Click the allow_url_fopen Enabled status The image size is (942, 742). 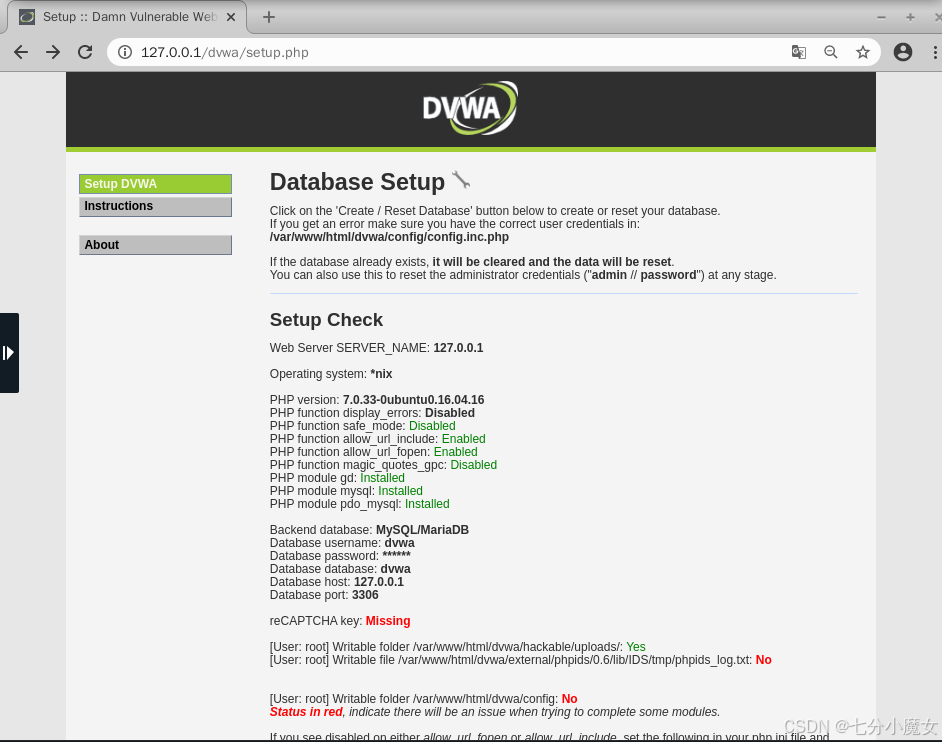click(455, 452)
